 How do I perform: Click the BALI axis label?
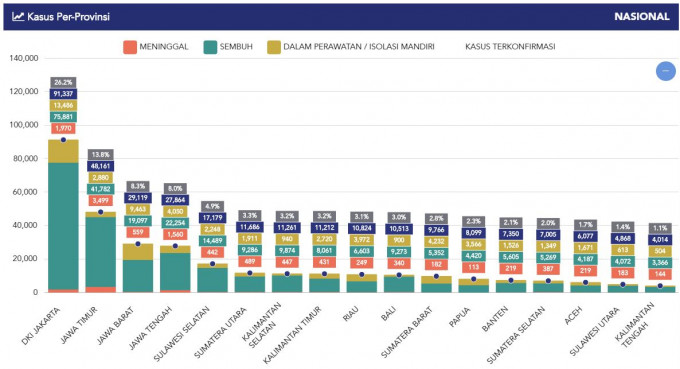[389, 314]
